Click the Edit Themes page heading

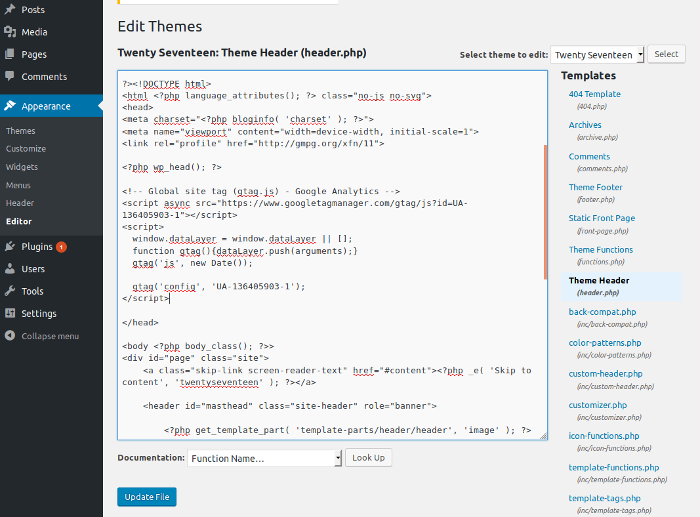pos(160,26)
